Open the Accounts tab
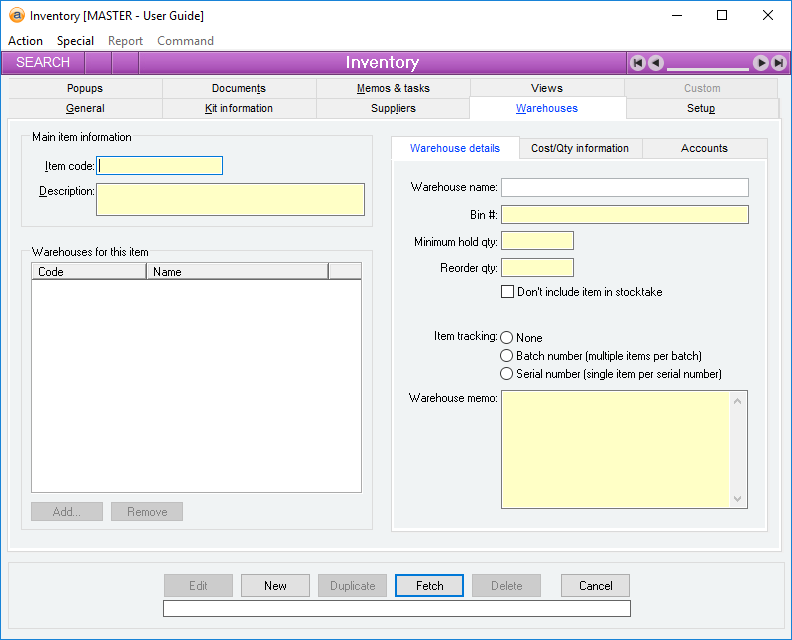Viewport: 792px width, 640px height. pos(704,148)
